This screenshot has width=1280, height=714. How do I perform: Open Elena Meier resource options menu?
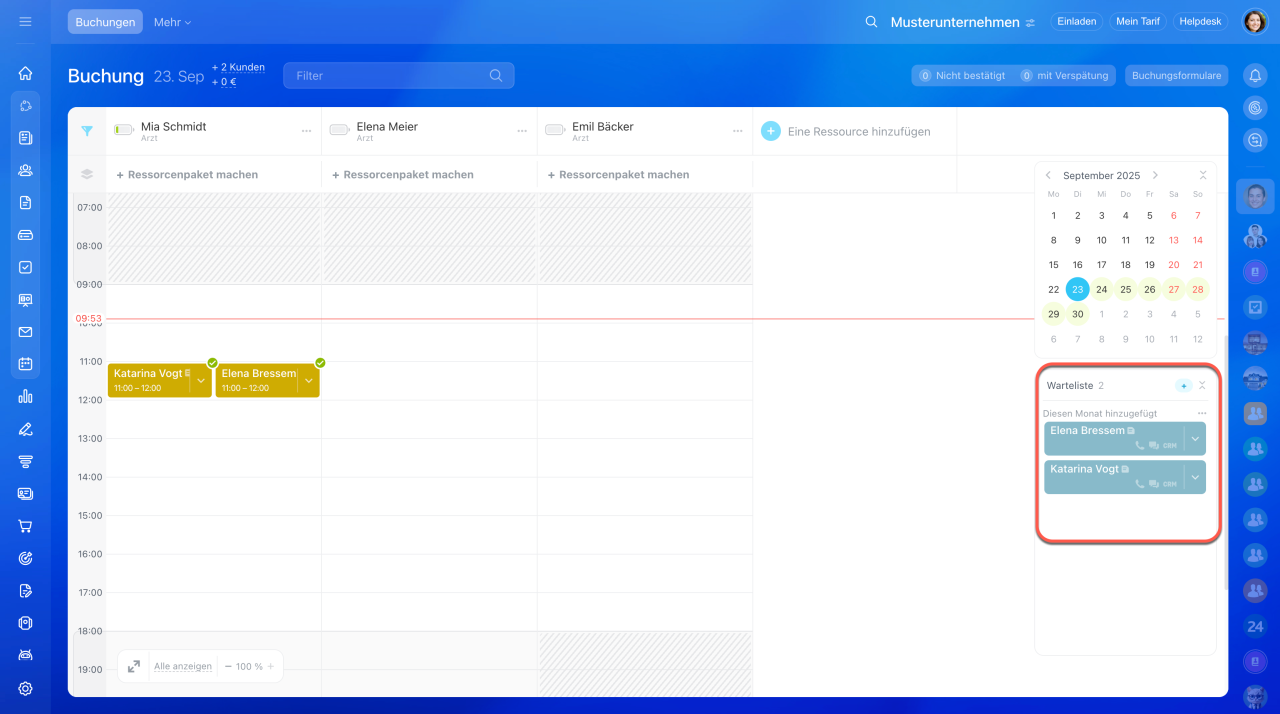522,131
